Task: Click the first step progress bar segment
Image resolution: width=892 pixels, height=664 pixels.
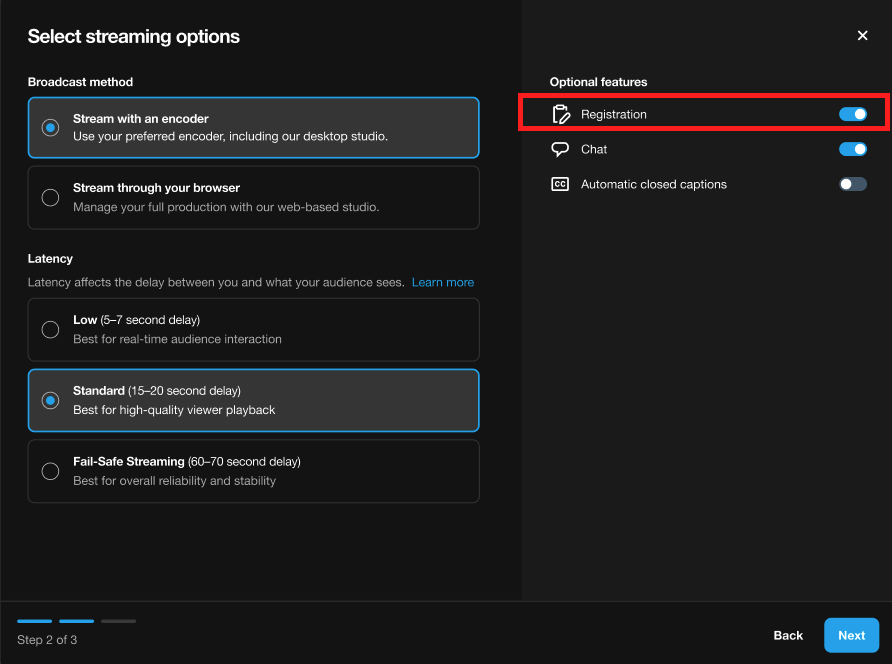Action: coord(34,621)
